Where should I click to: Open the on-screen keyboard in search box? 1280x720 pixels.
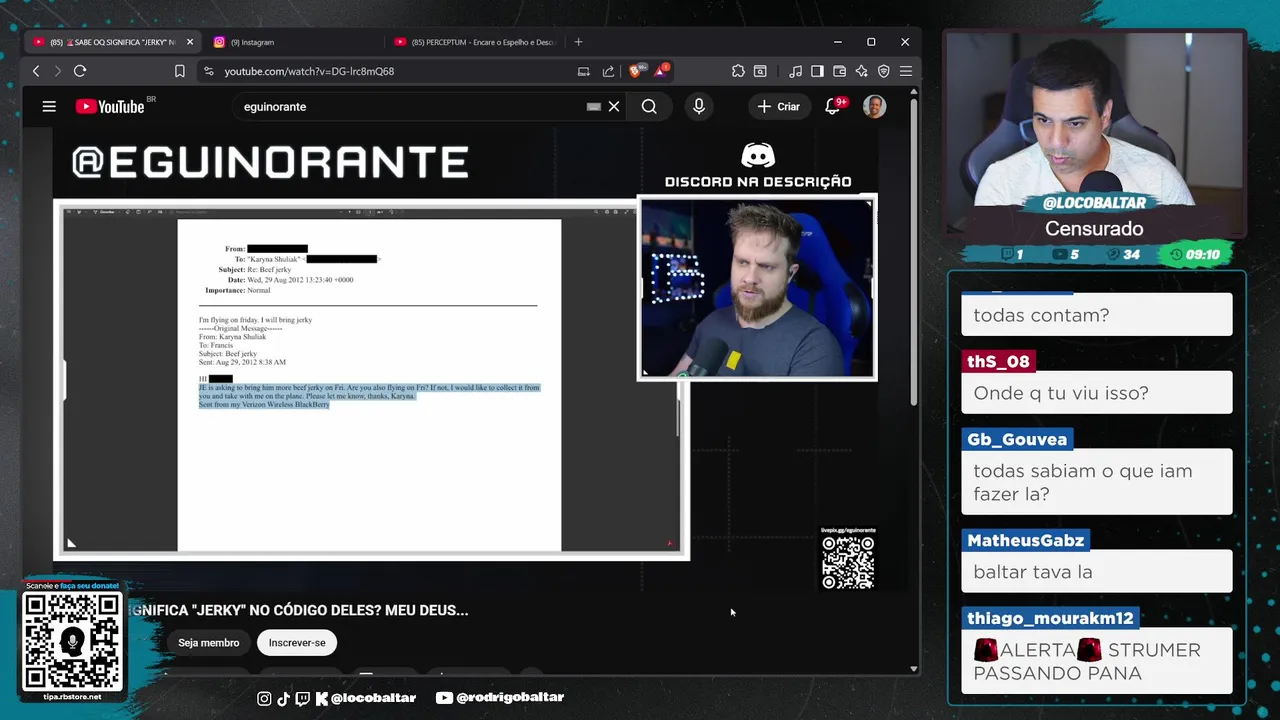click(x=594, y=106)
